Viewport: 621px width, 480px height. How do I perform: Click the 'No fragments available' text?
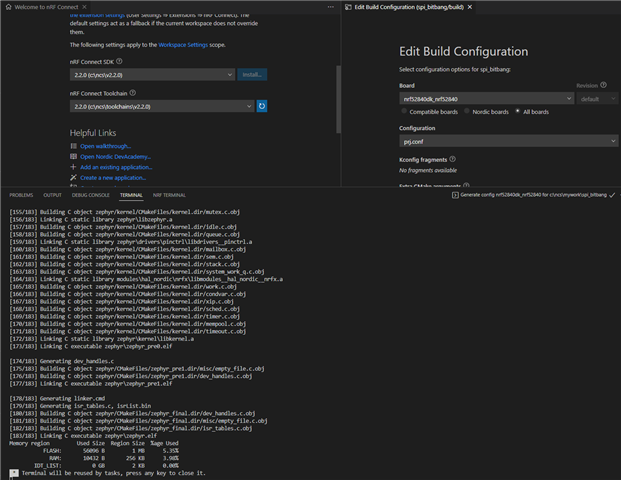(x=428, y=170)
